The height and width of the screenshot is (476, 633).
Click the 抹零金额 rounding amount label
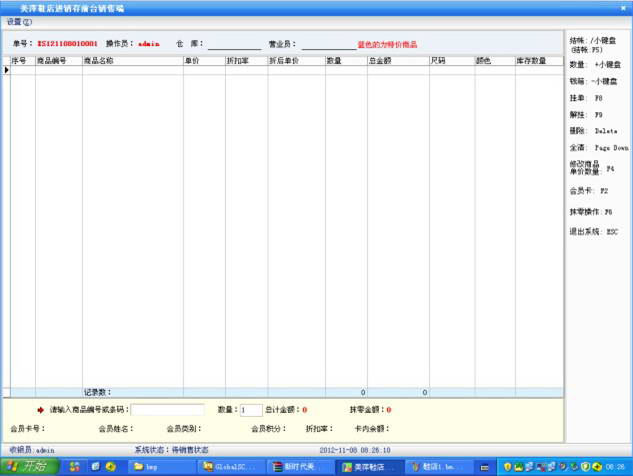pos(367,410)
